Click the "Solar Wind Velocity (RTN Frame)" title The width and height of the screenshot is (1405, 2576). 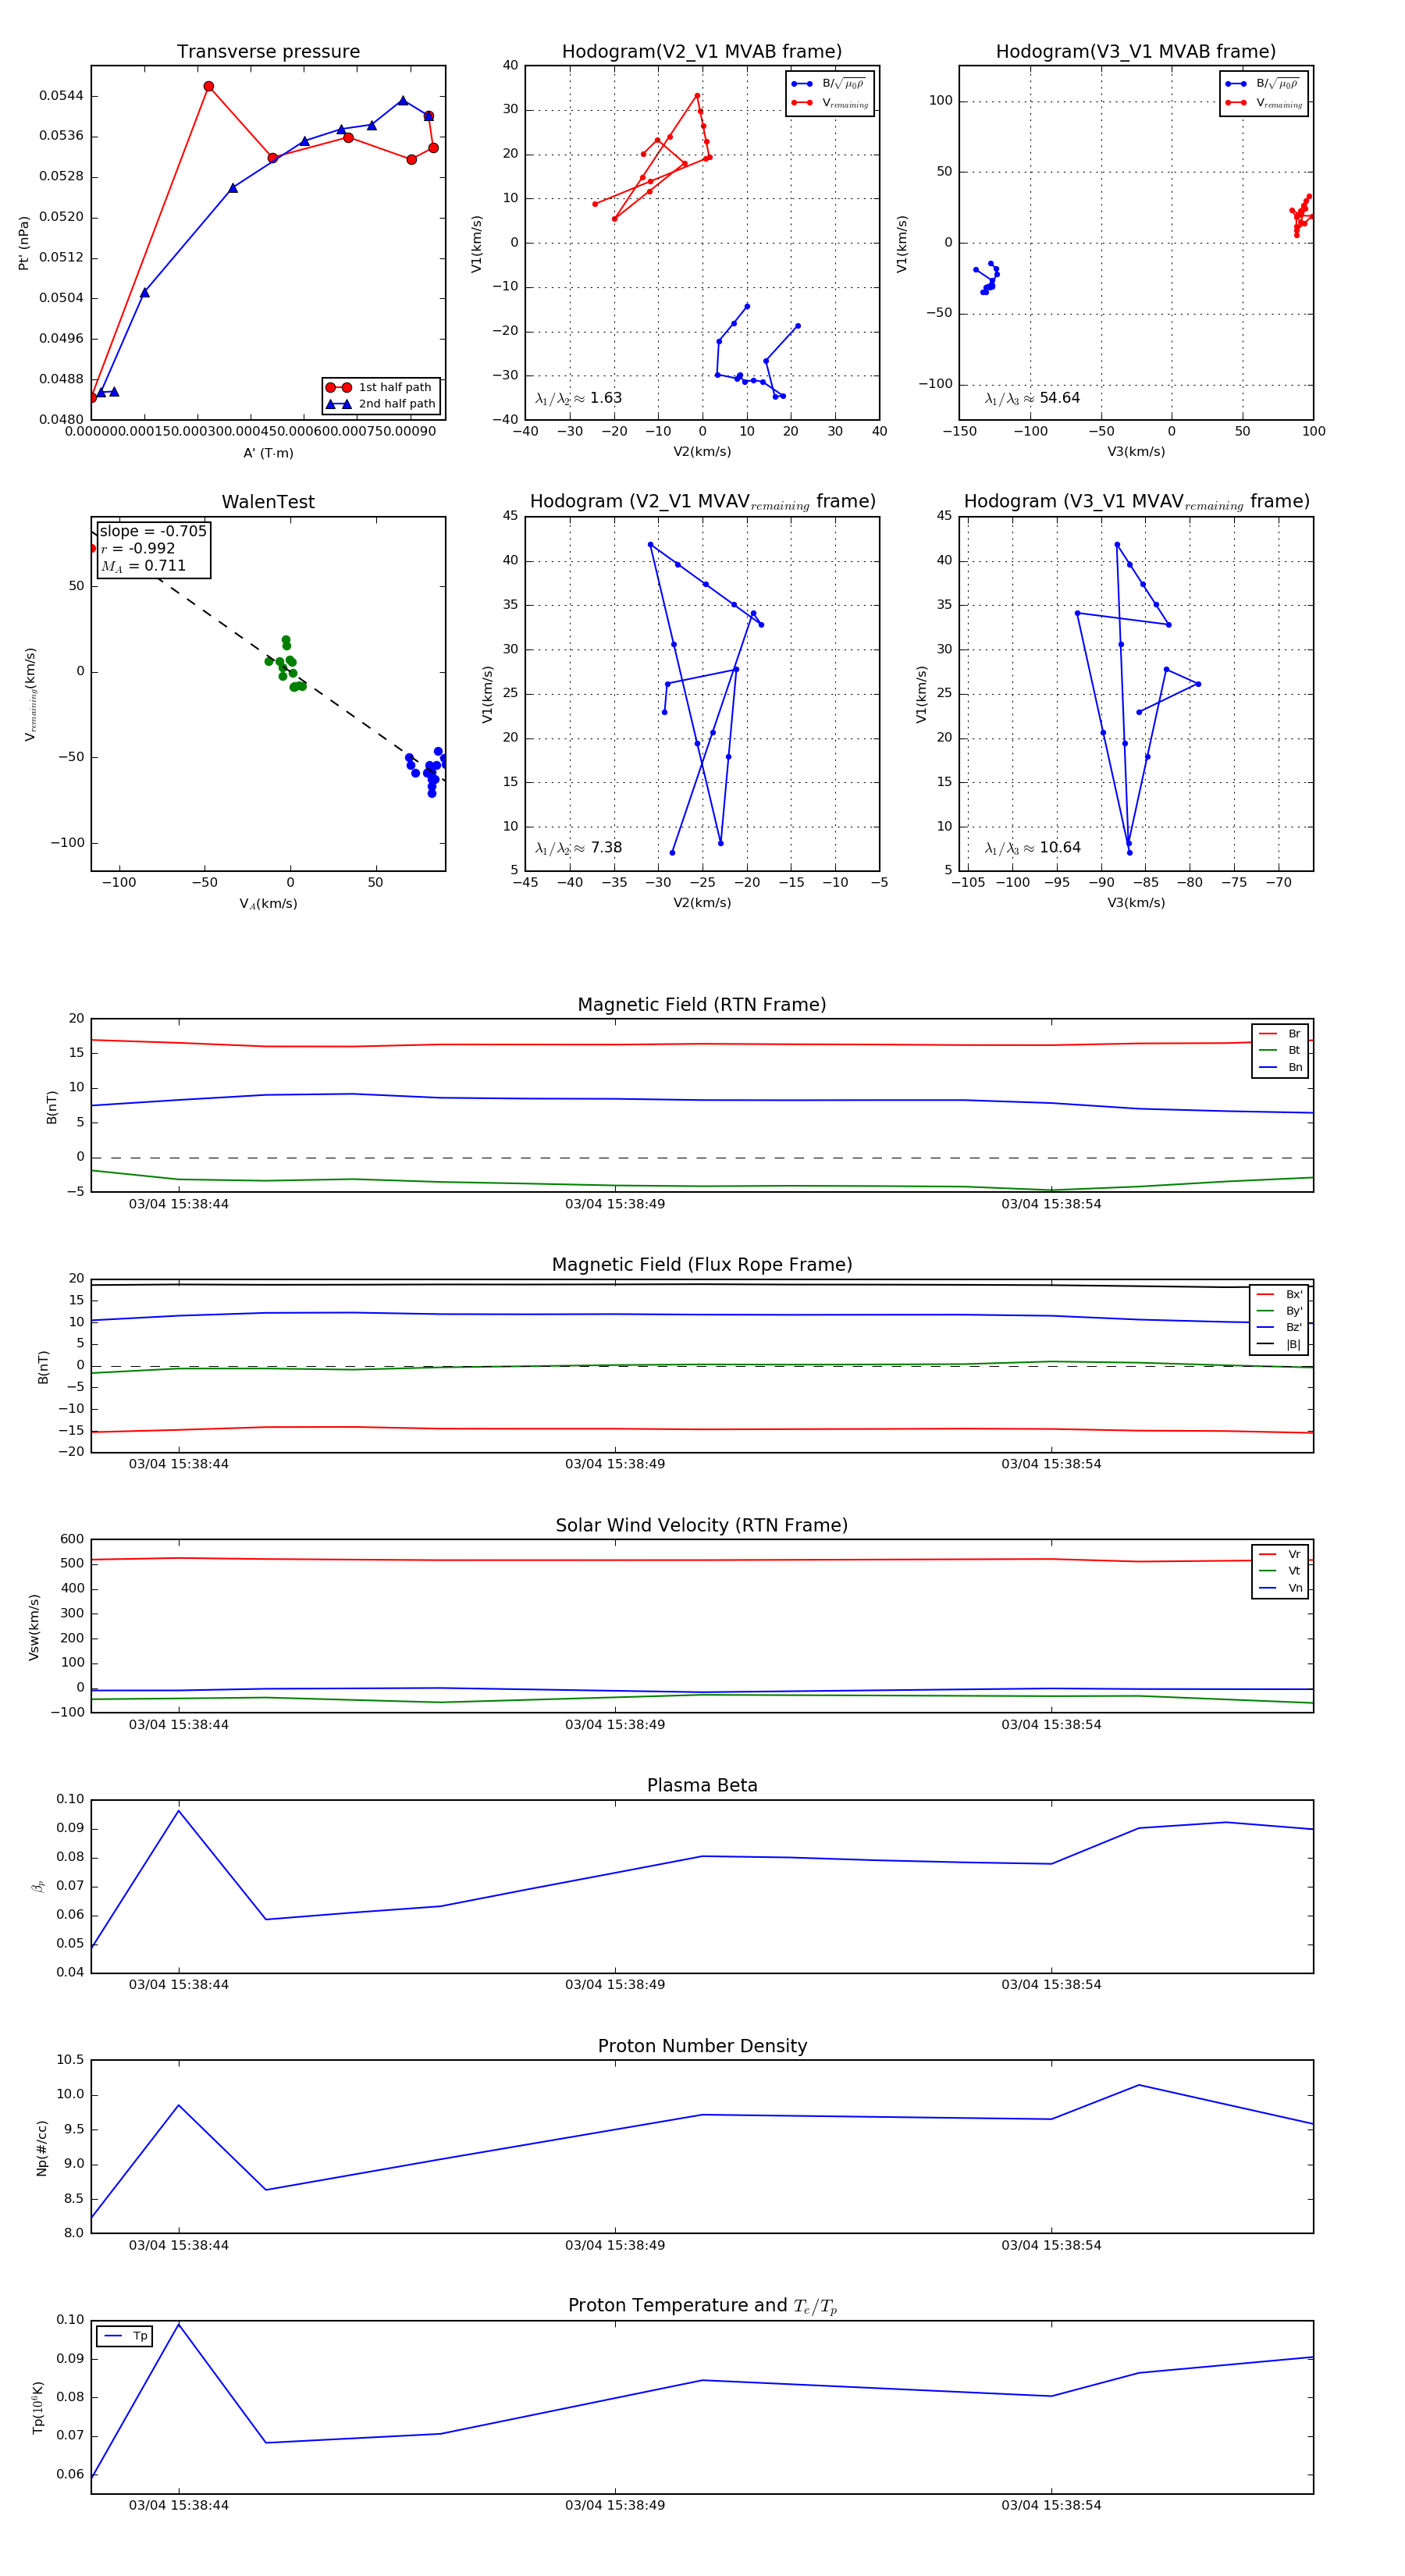pos(702,1525)
